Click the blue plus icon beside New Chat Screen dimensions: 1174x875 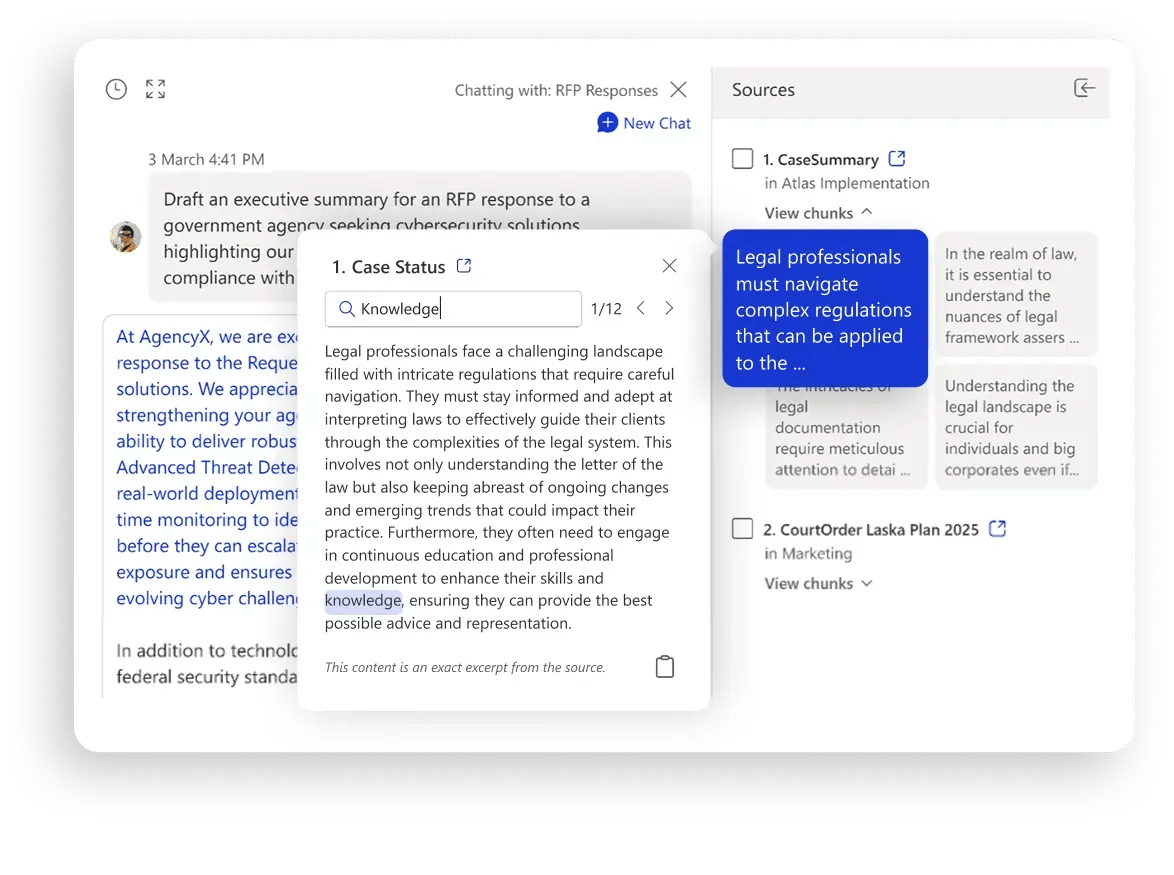607,123
